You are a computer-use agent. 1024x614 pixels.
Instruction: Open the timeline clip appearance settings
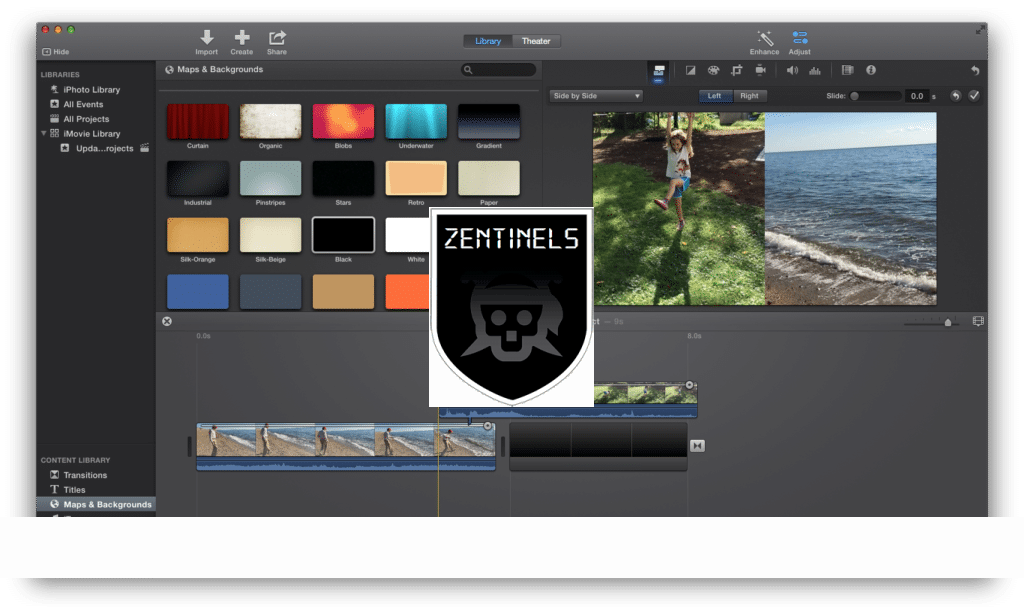point(978,321)
